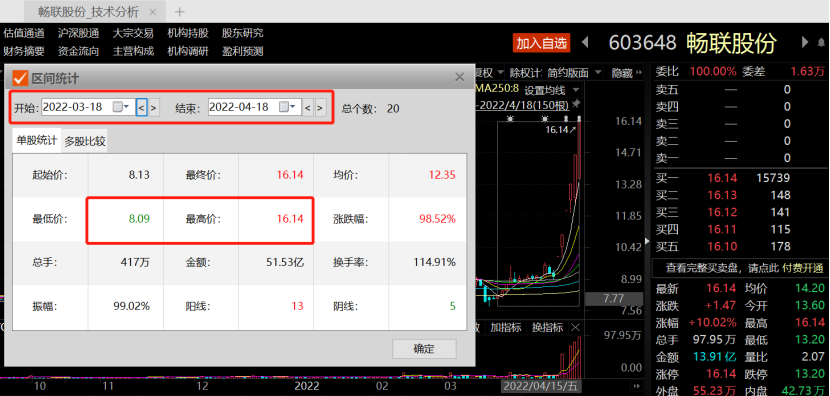The image size is (830, 396).
Task: Expand the 简约版面 layout dropdown
Action: point(599,73)
